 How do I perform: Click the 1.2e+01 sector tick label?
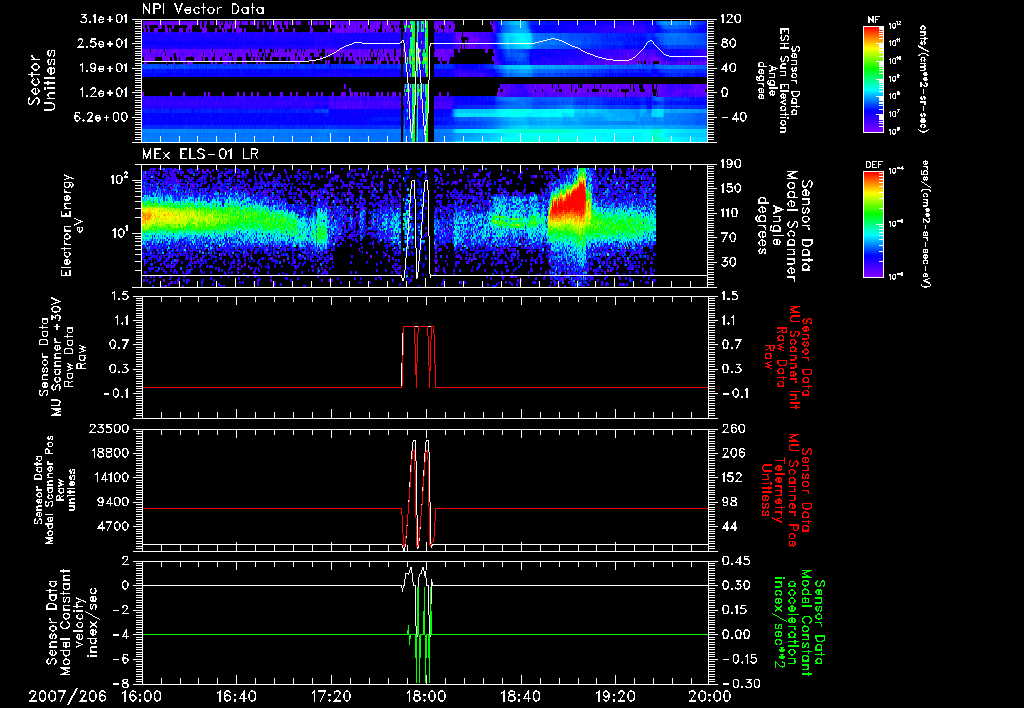click(106, 93)
